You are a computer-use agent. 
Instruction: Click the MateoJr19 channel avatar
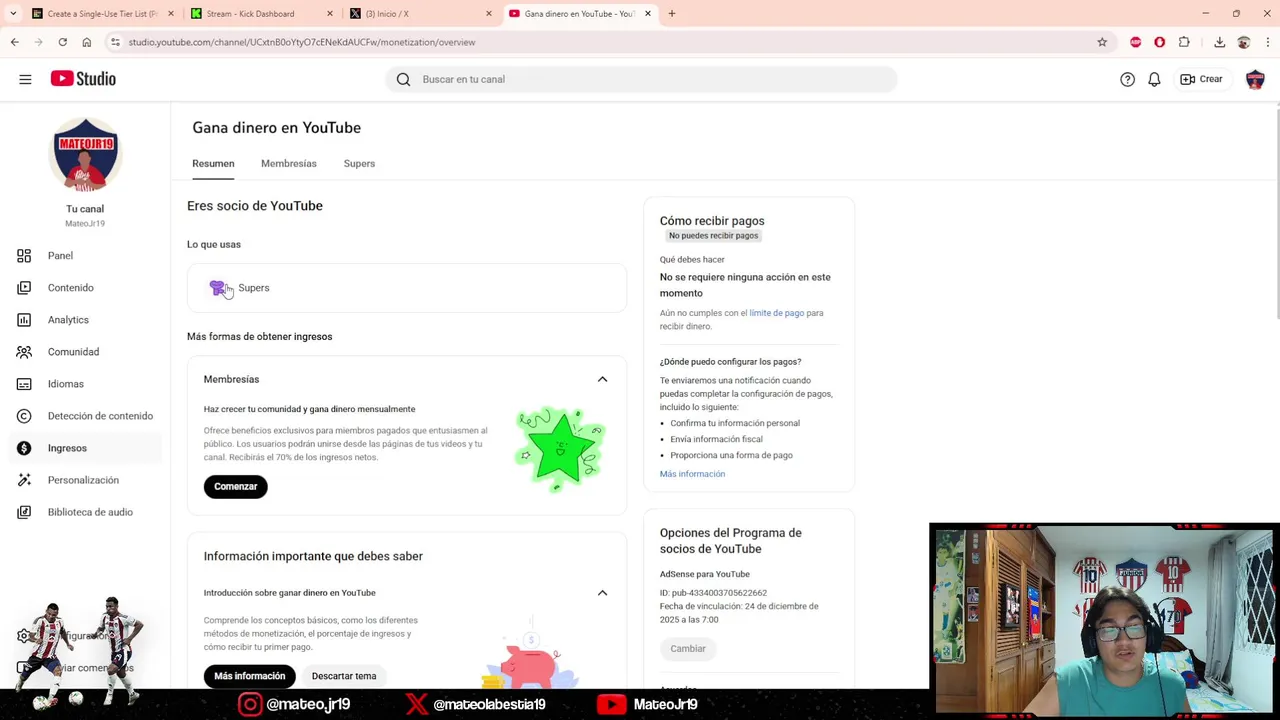pyautogui.click(x=85, y=155)
